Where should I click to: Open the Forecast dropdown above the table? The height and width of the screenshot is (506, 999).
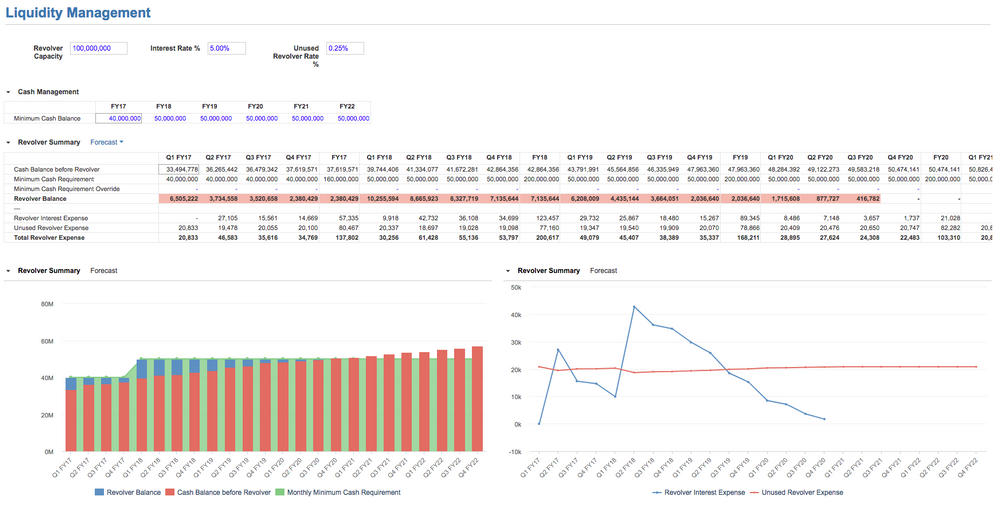107,143
